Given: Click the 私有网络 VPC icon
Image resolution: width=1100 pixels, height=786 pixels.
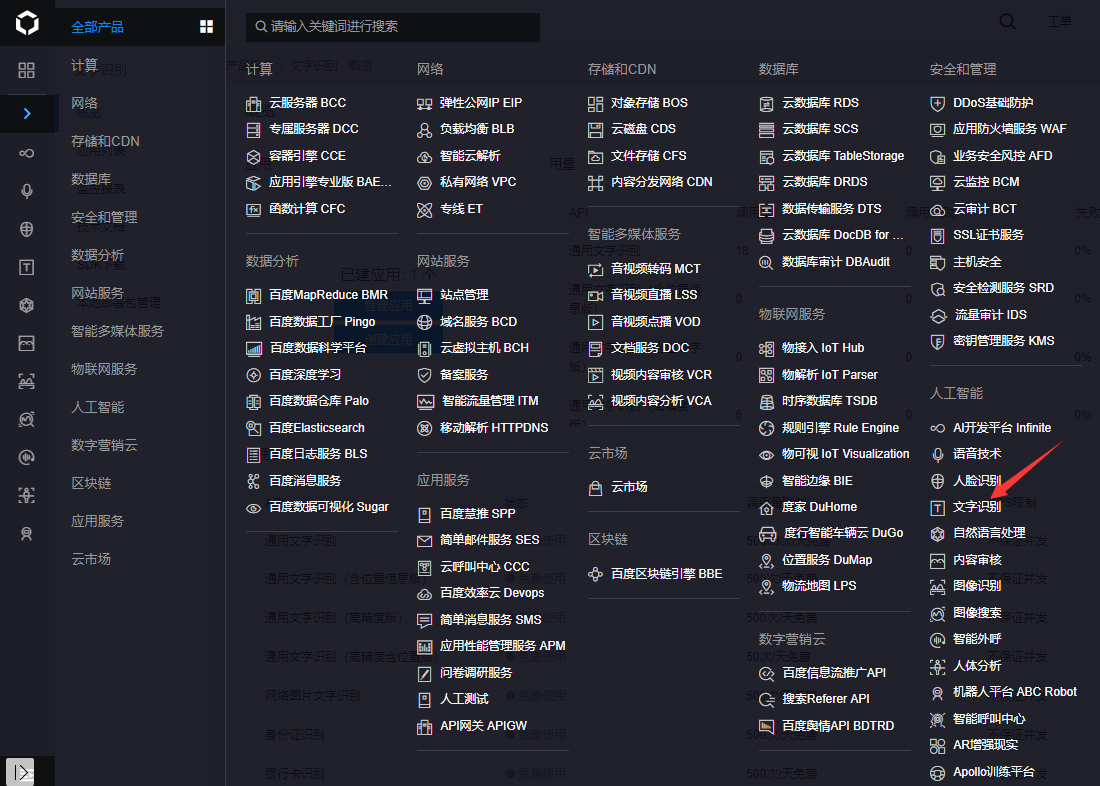Looking at the screenshot, I should point(424,183).
